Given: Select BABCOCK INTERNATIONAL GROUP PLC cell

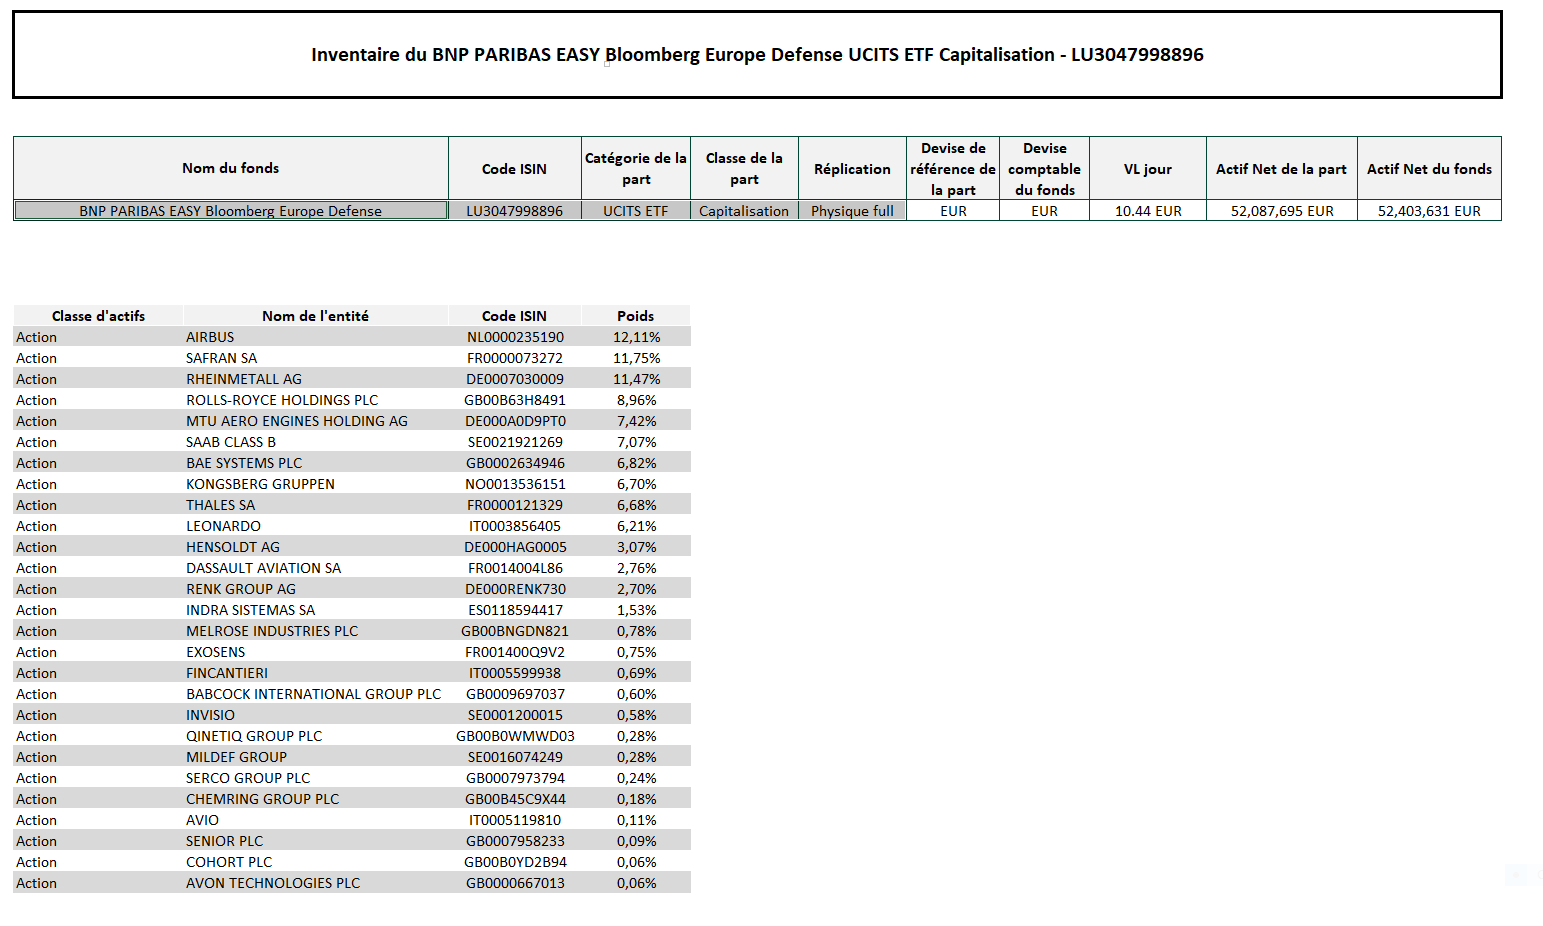Looking at the screenshot, I should pyautogui.click(x=313, y=694).
